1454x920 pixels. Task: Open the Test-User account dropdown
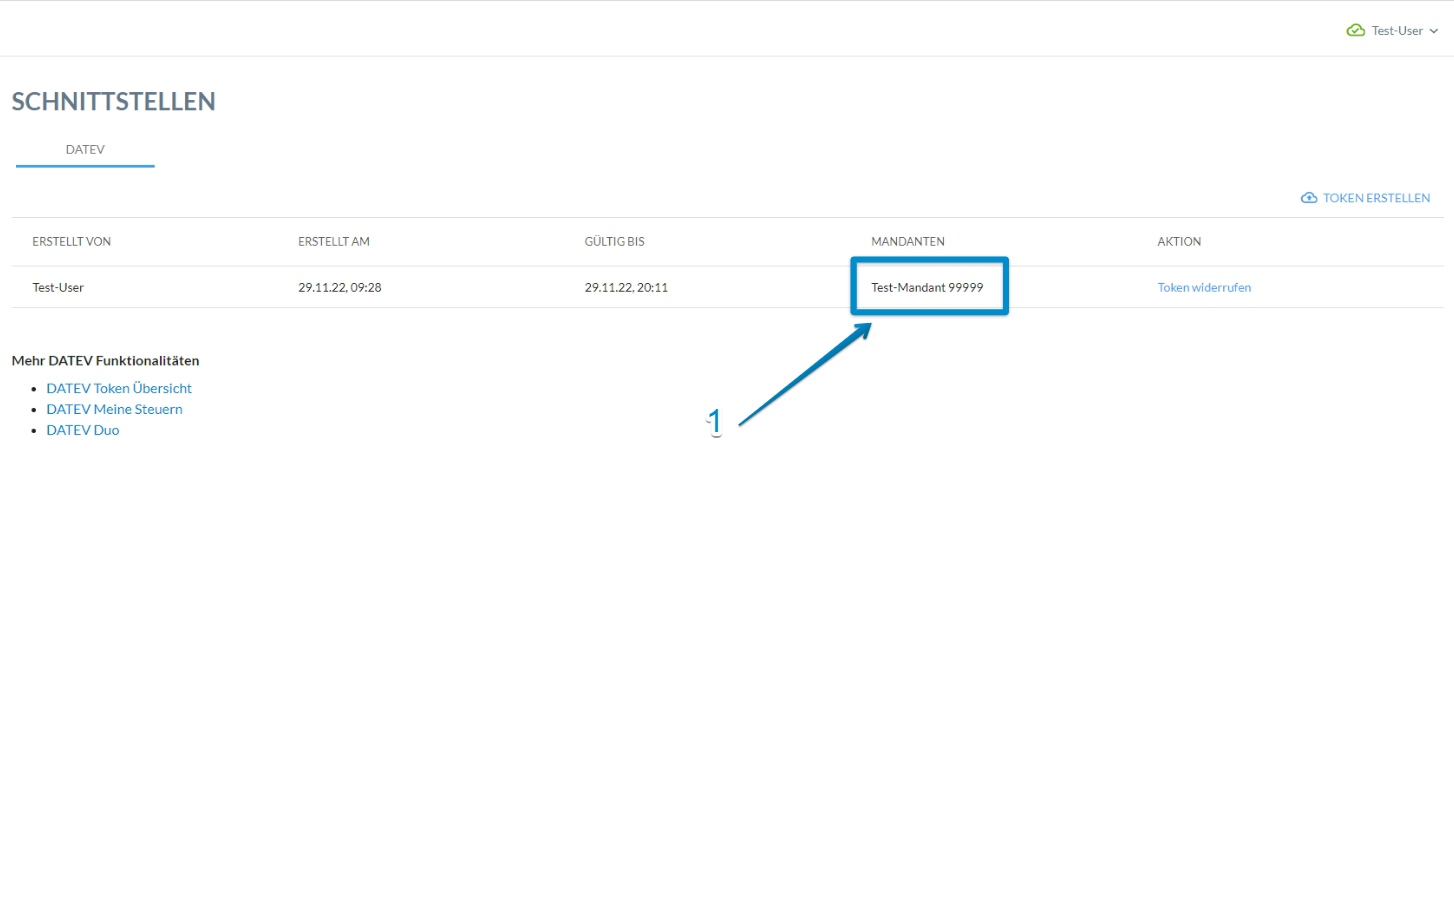(x=1404, y=31)
